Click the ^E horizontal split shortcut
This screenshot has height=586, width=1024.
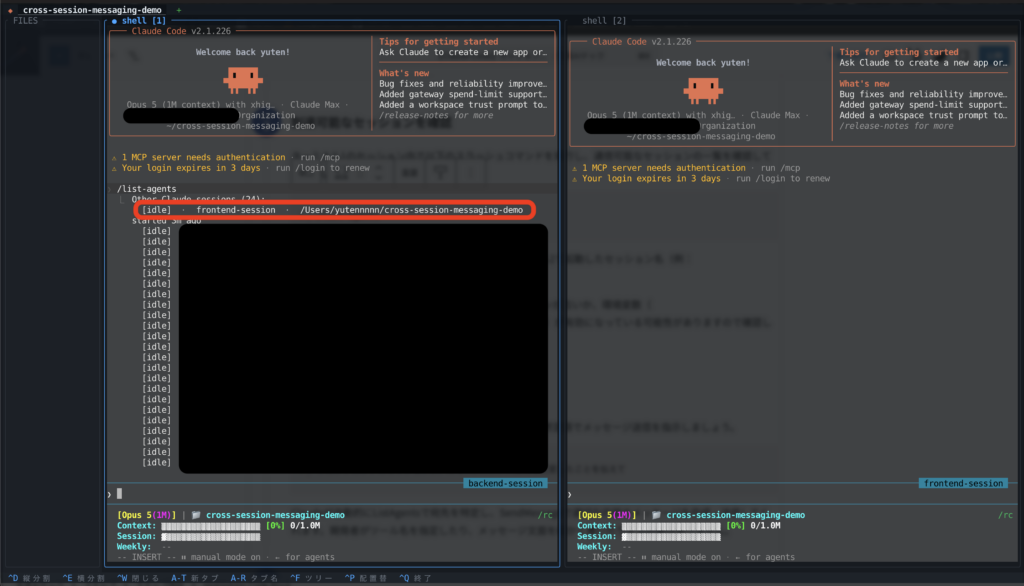[x=84, y=578]
